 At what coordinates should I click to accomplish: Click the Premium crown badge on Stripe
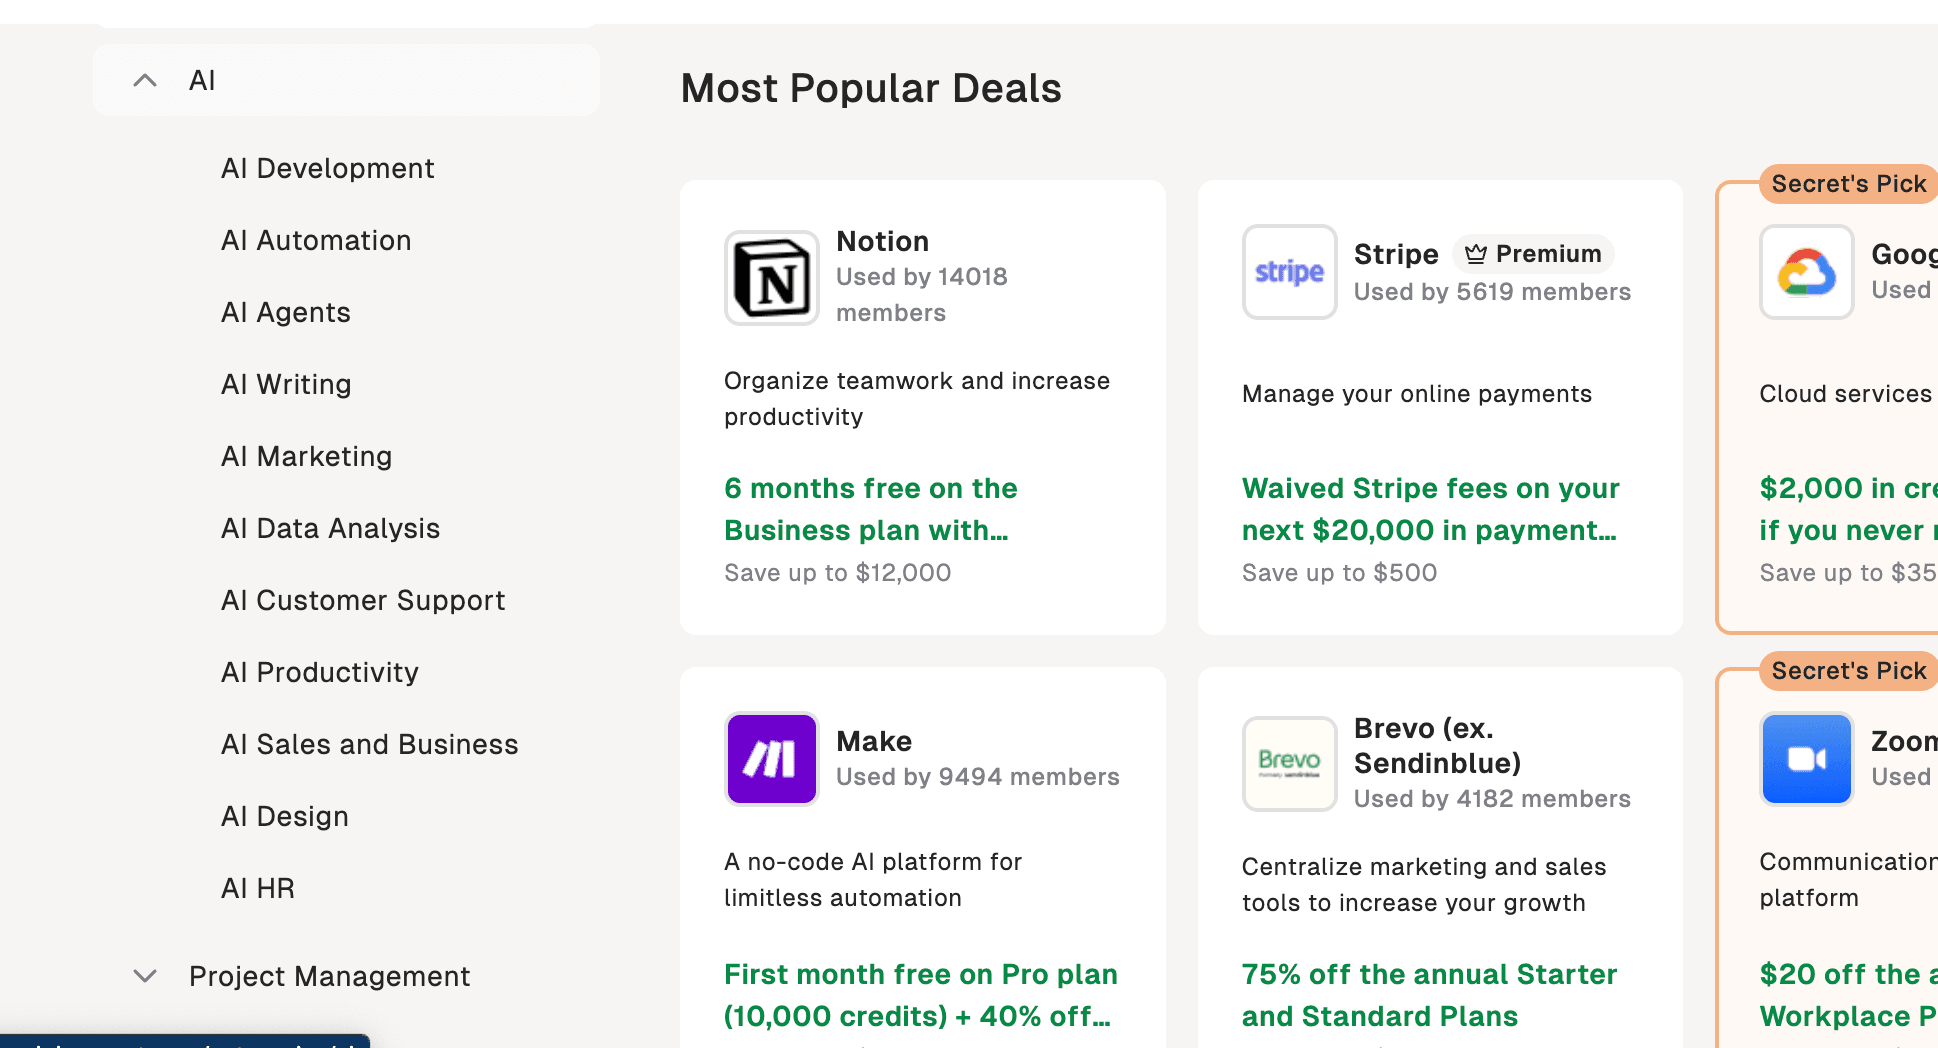pyautogui.click(x=1533, y=254)
